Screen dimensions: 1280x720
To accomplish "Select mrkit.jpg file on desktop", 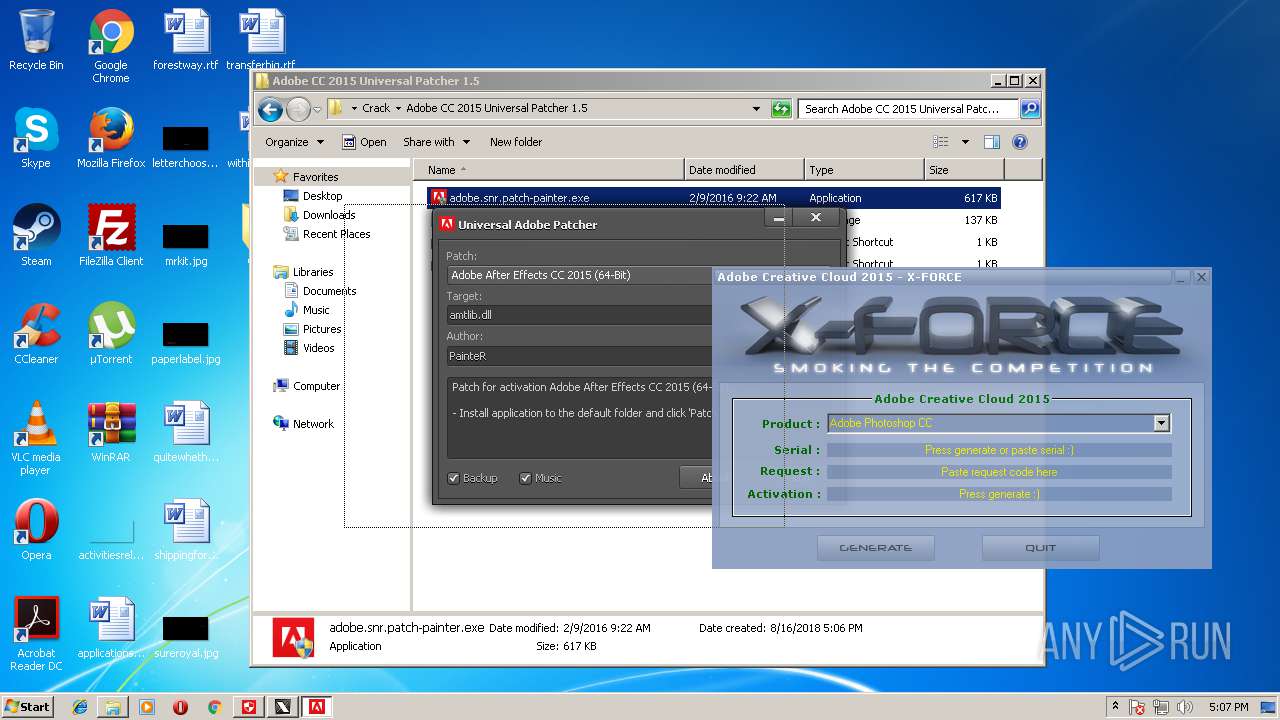I will [x=186, y=245].
